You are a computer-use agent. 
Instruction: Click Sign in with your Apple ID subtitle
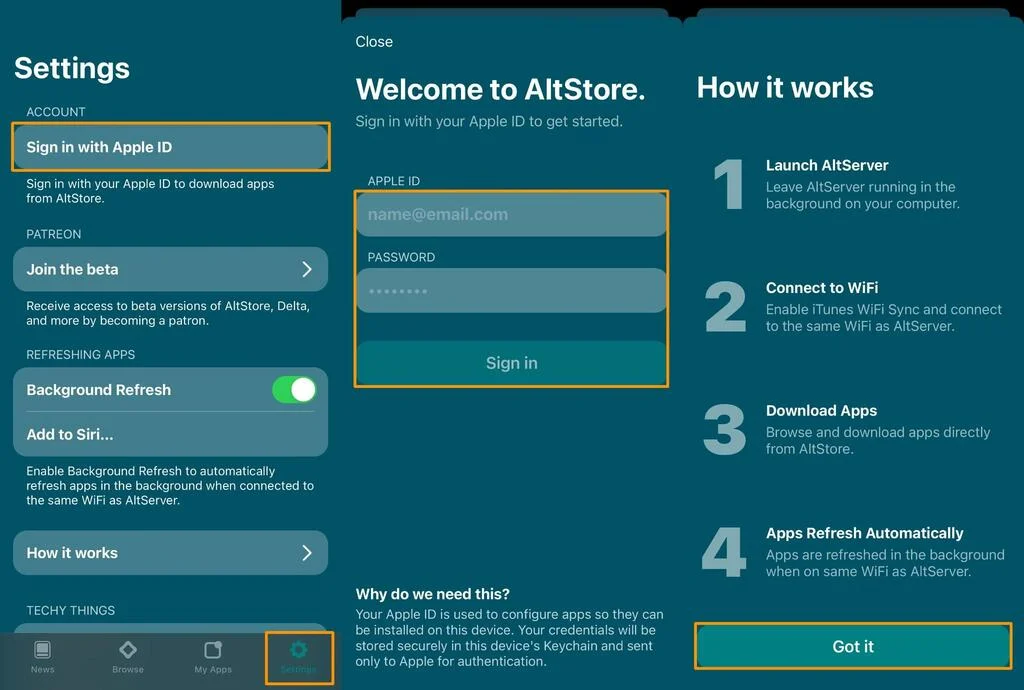tap(489, 121)
